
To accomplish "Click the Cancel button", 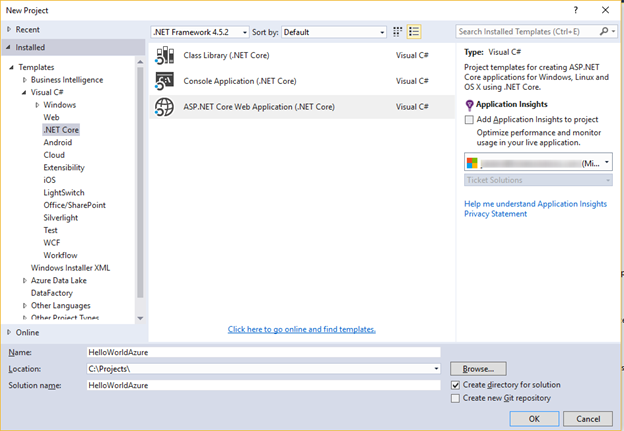I will click(x=588, y=419).
